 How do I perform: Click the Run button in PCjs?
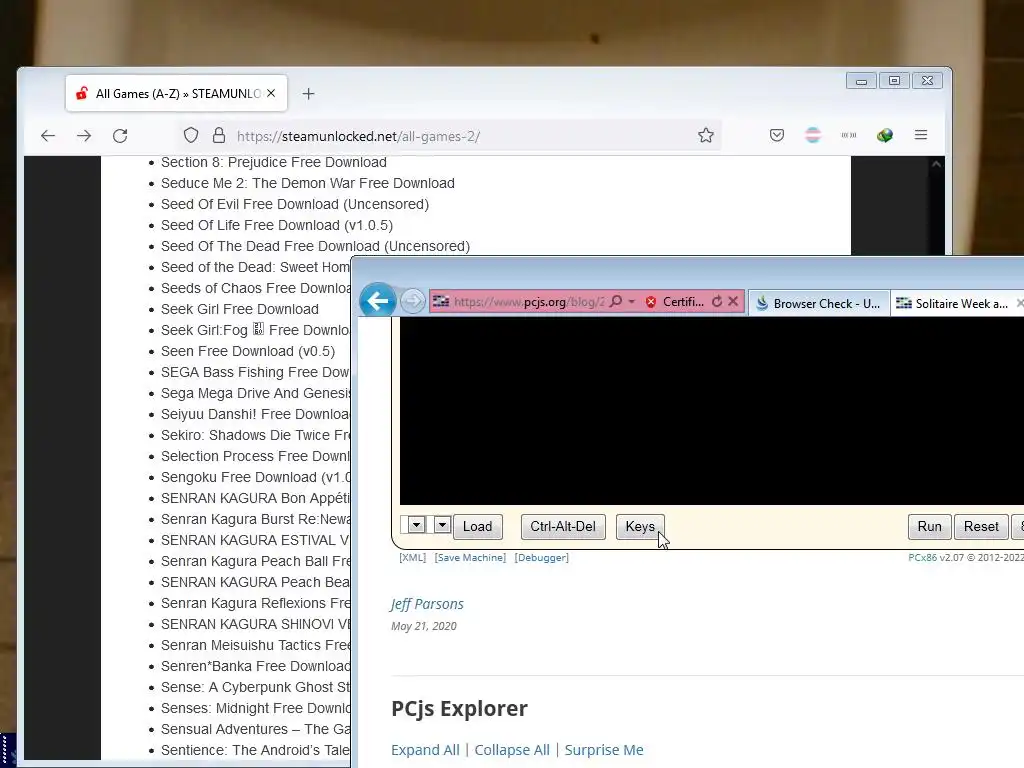[929, 526]
